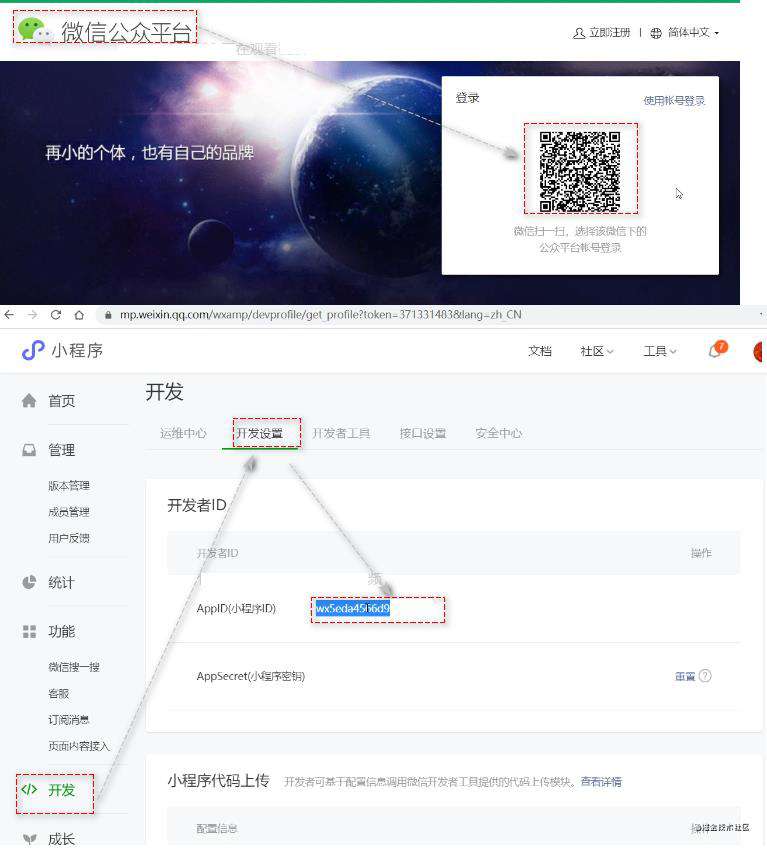Click the highlighted AppID value wx5eda456d9
This screenshot has width=767, height=848.
point(353,608)
